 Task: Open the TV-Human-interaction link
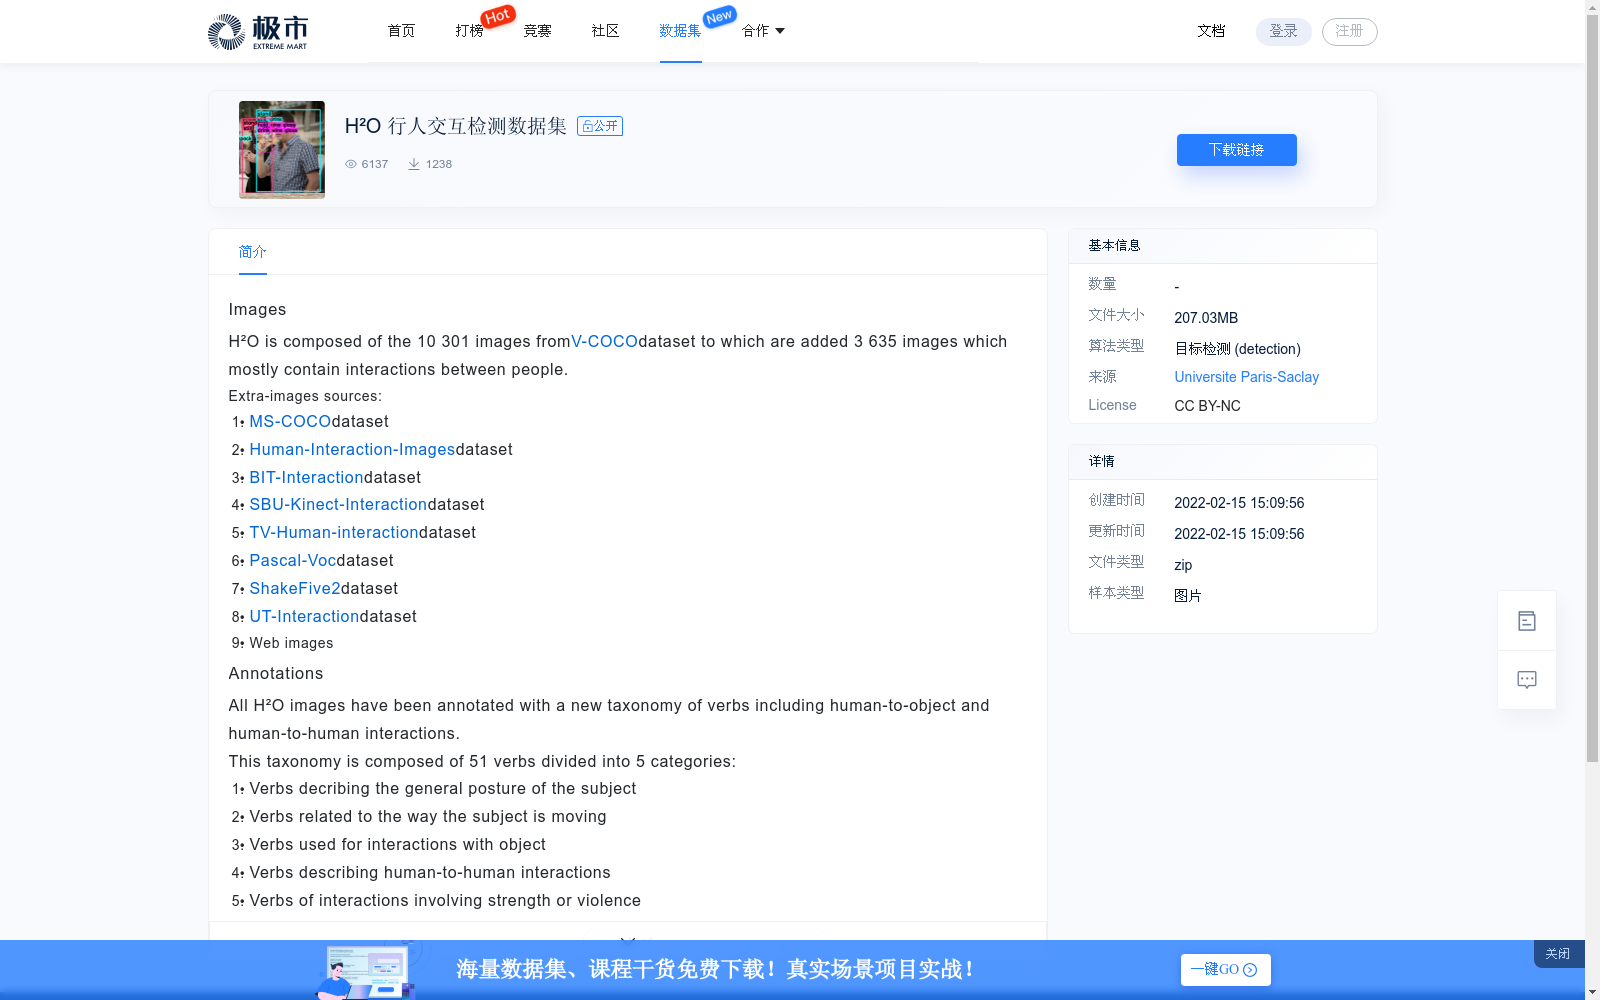(x=334, y=533)
